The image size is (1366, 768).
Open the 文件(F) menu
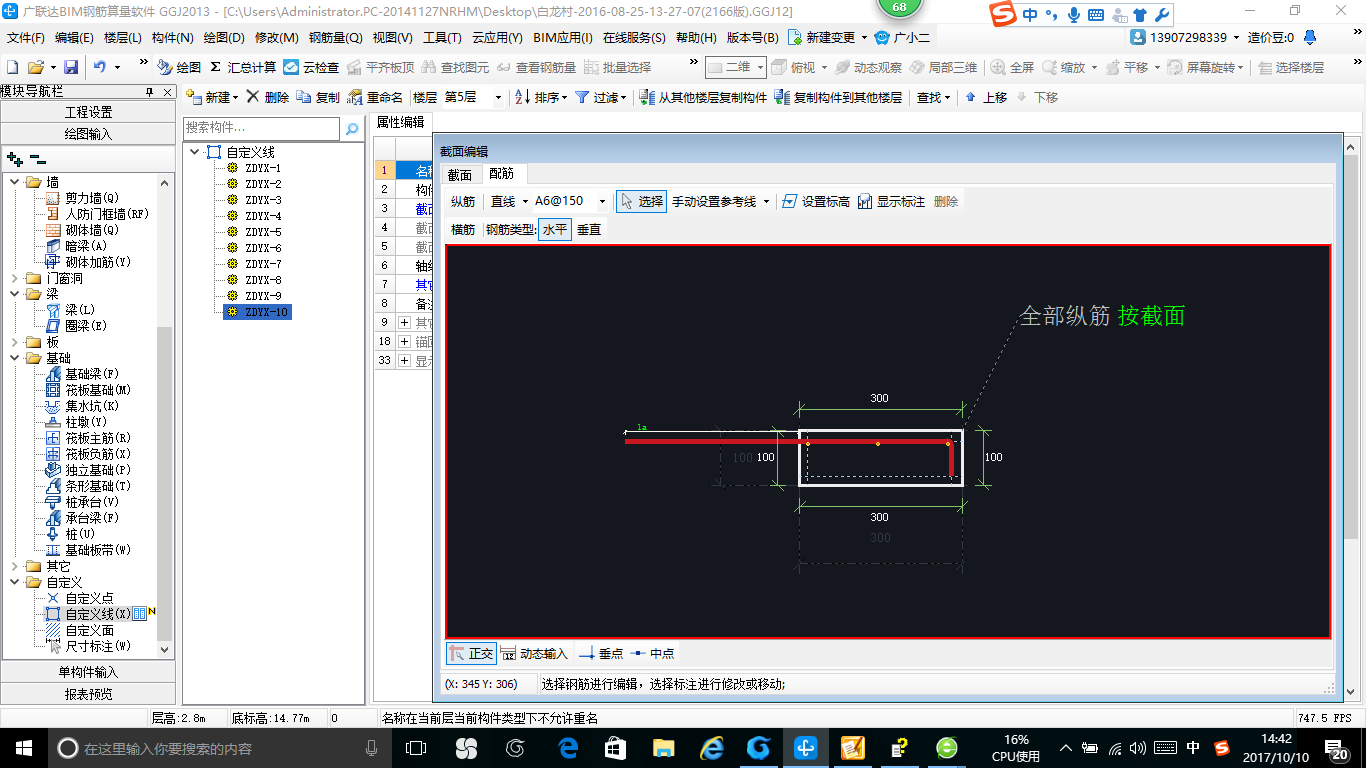(26, 37)
